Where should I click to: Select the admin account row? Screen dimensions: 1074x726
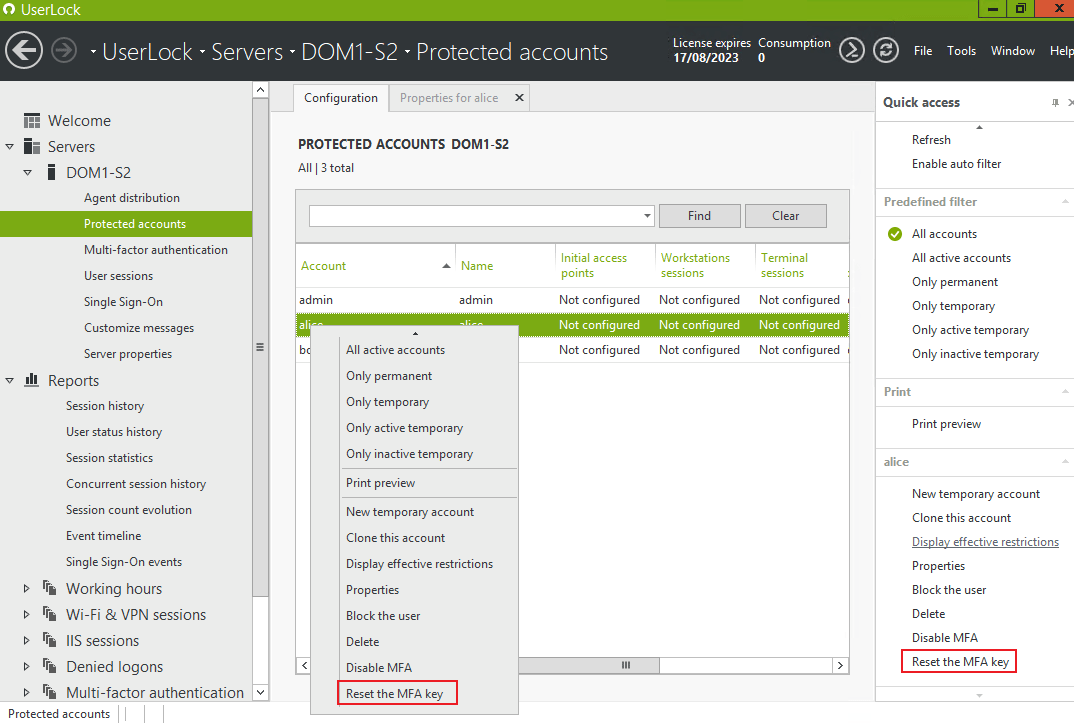tap(572, 300)
